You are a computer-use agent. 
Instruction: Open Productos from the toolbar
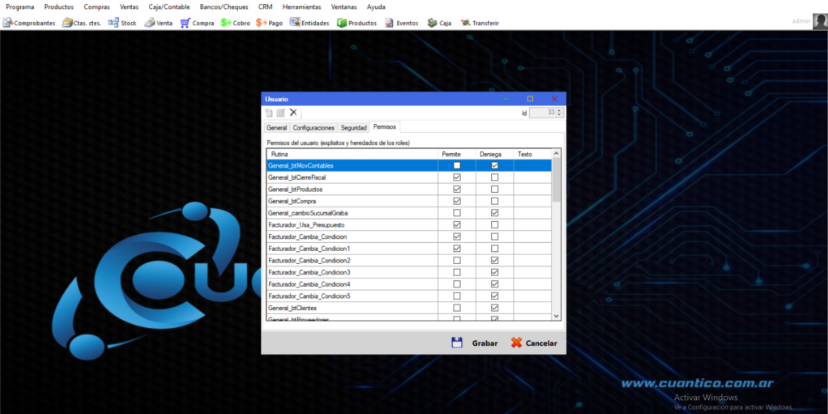(x=357, y=23)
